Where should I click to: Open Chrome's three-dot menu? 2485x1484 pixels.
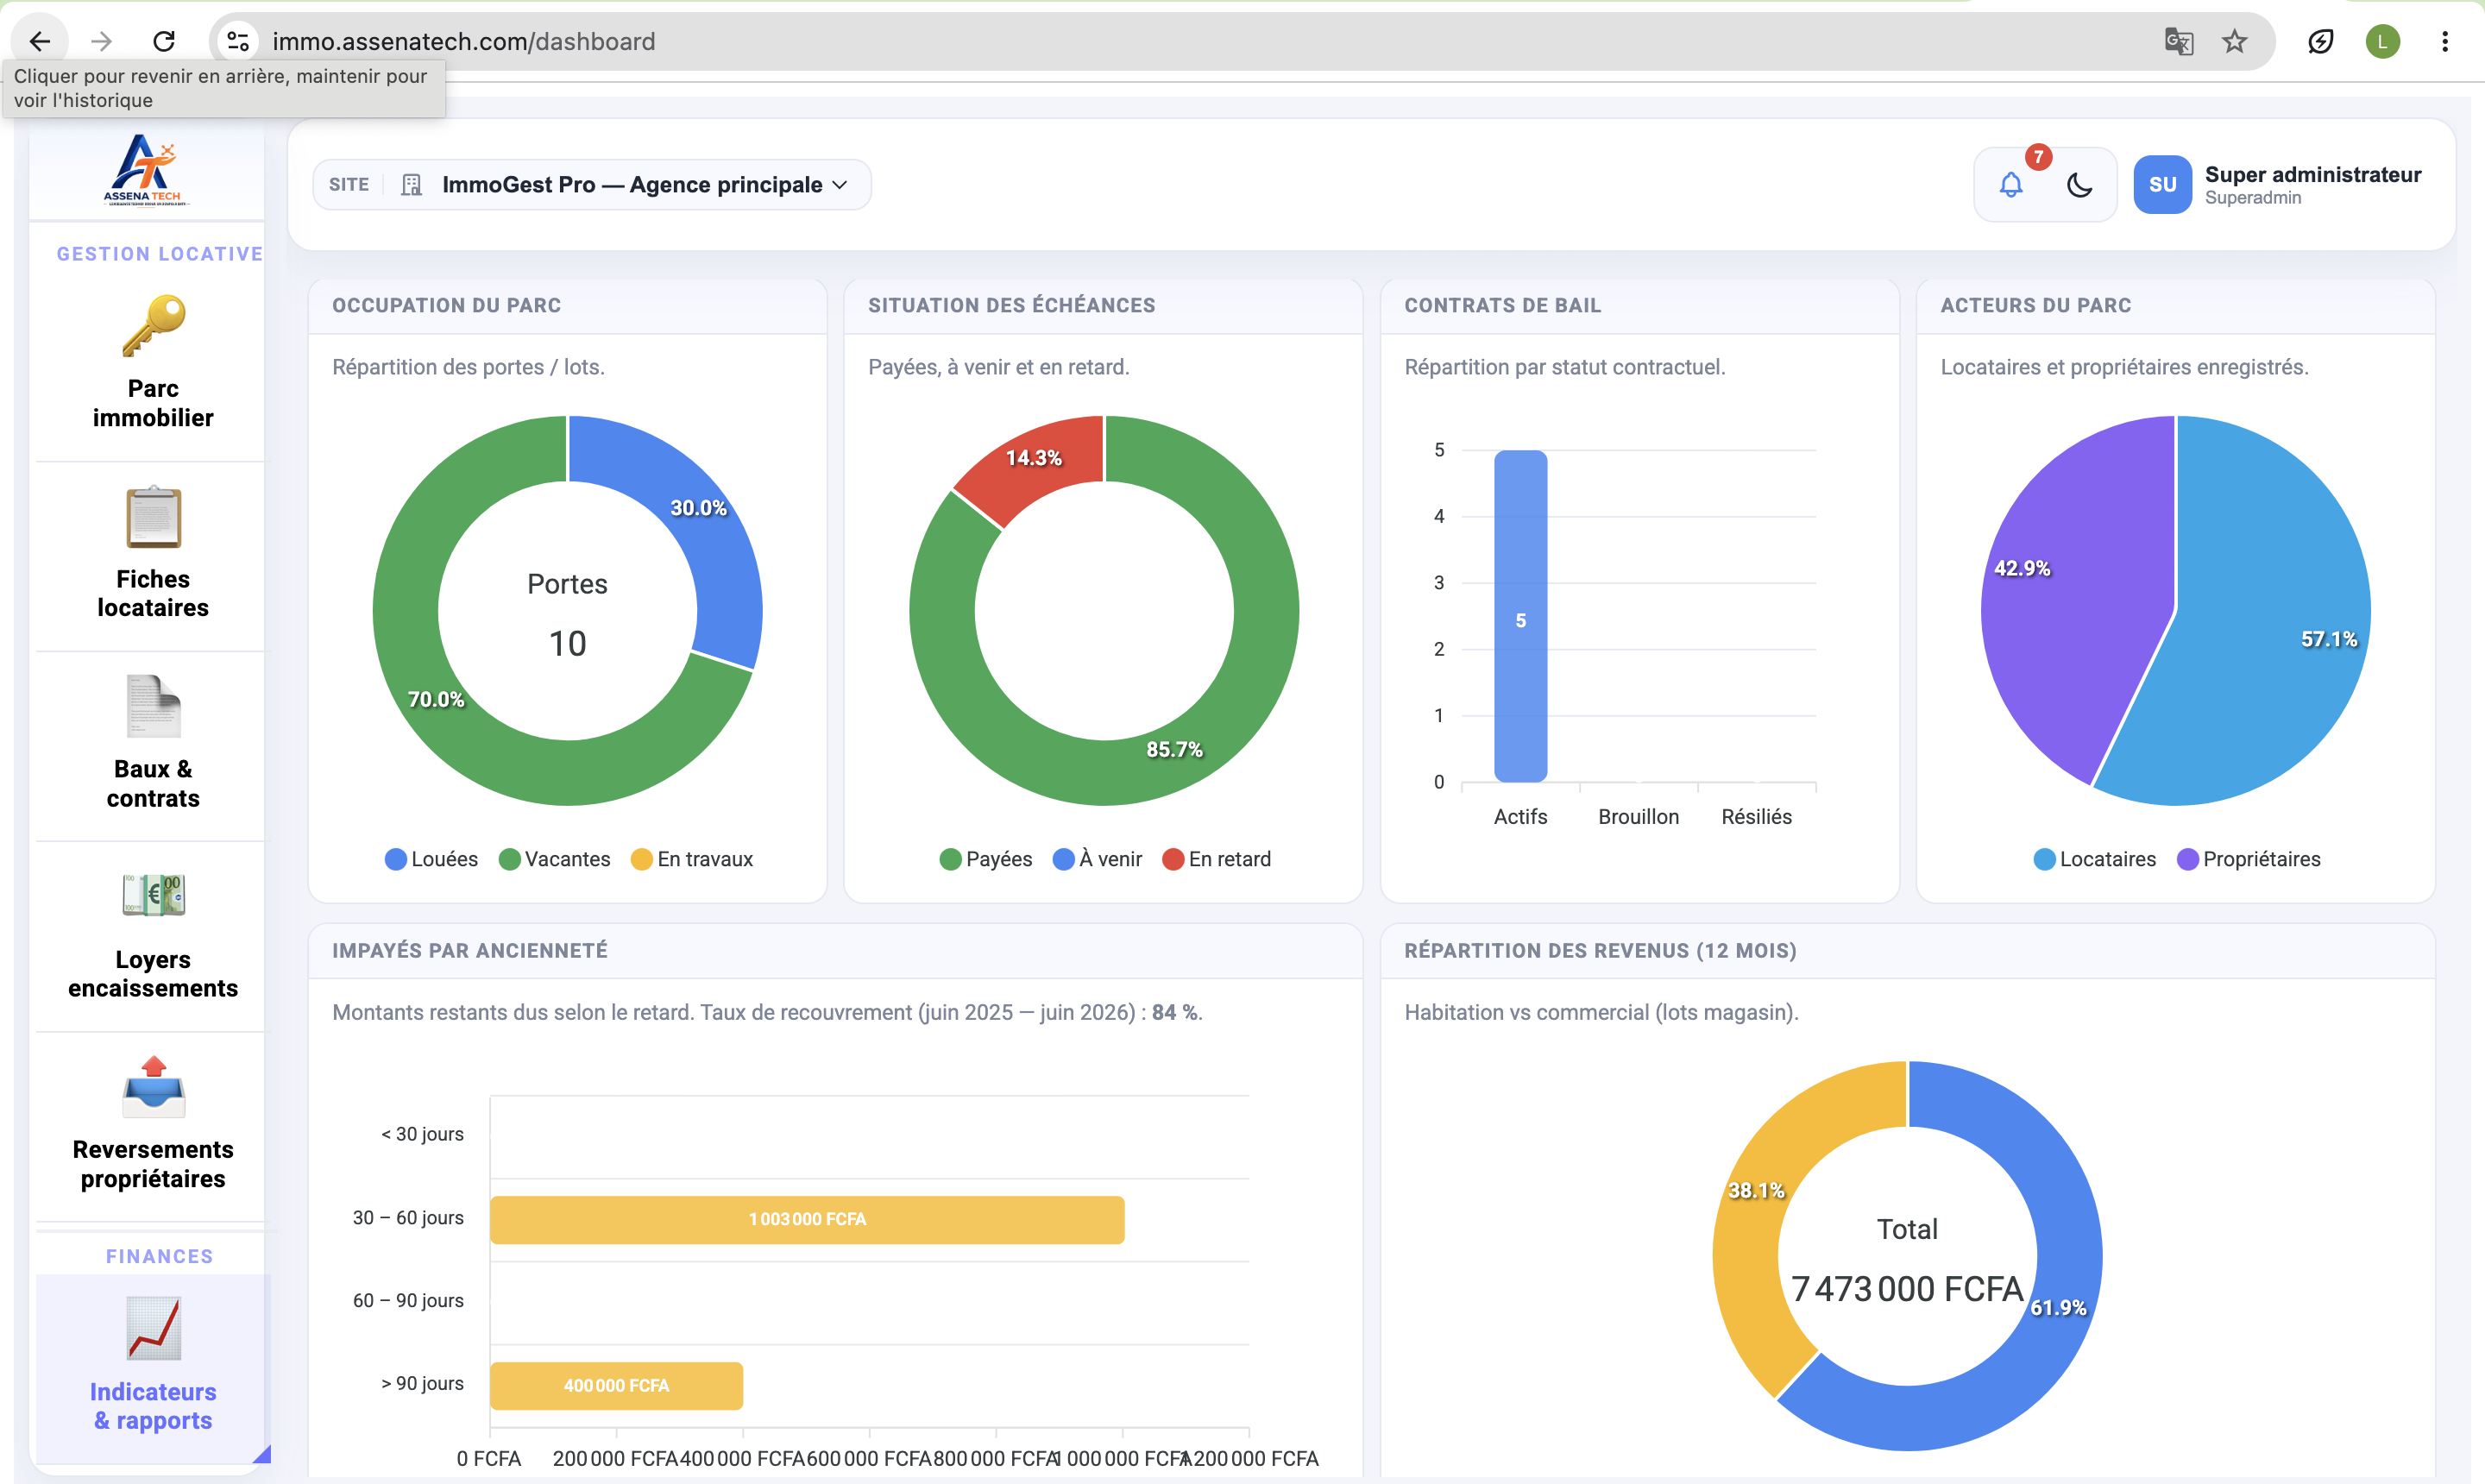click(2444, 41)
